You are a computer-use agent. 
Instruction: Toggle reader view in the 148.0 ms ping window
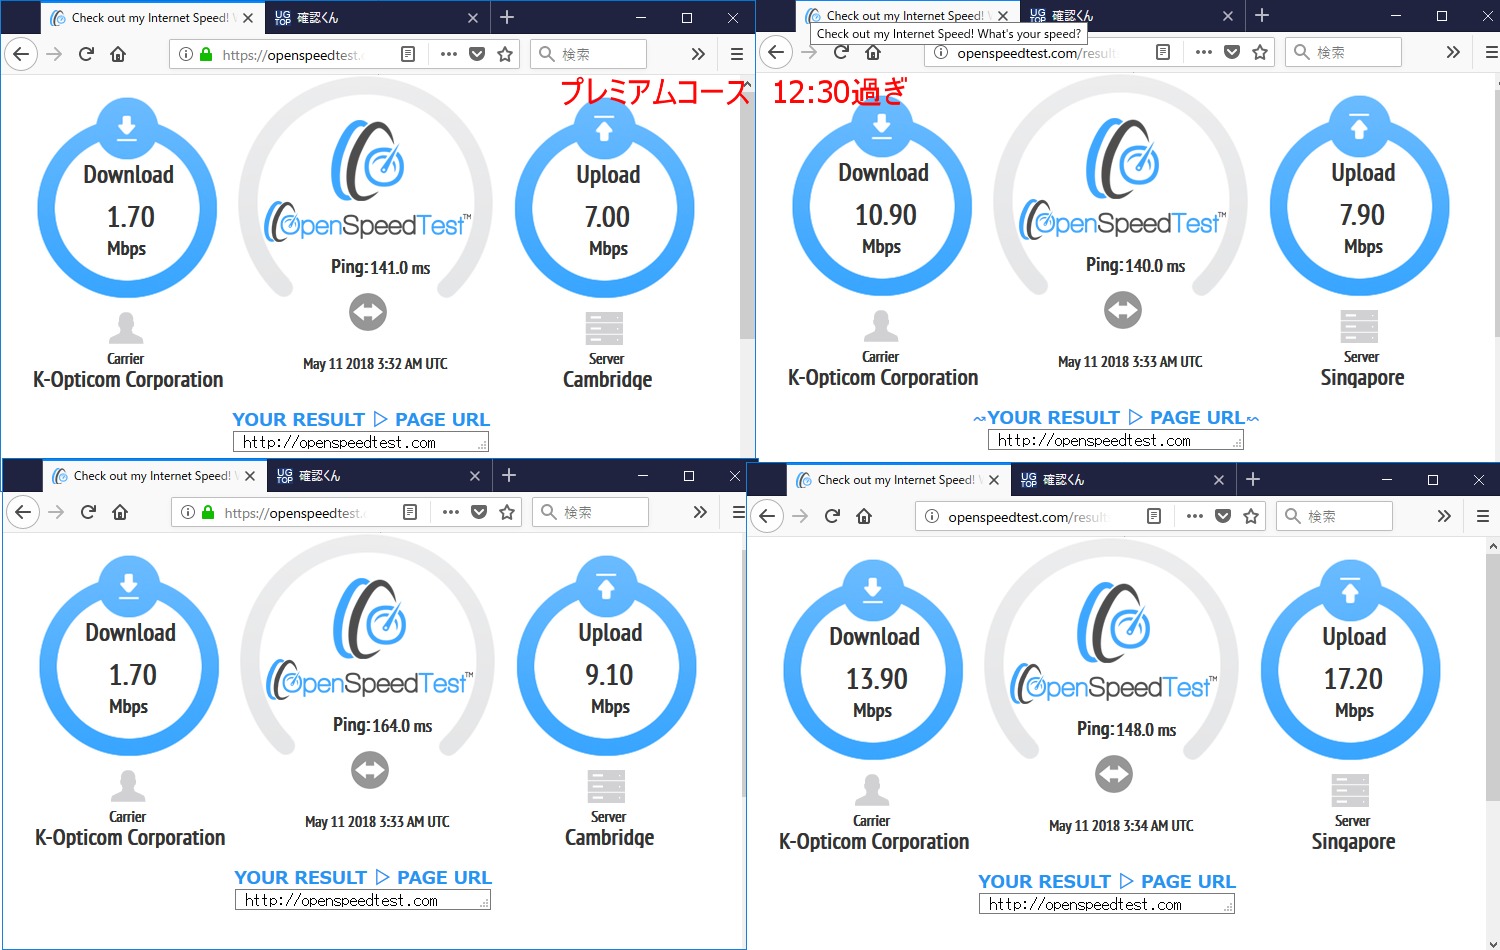(1154, 516)
